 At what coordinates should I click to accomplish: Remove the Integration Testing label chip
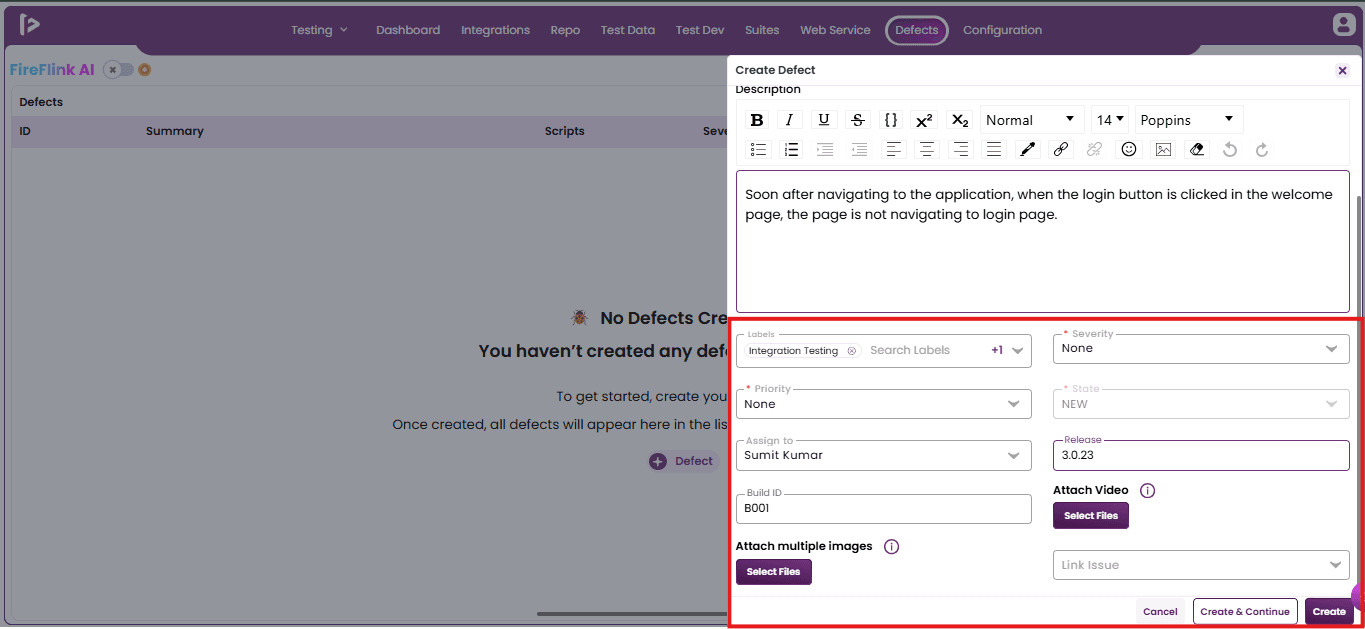pyautogui.click(x=852, y=351)
